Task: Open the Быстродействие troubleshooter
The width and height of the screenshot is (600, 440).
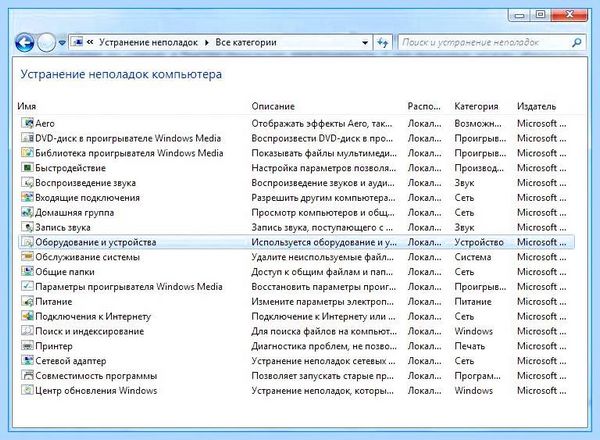Action: (70, 168)
